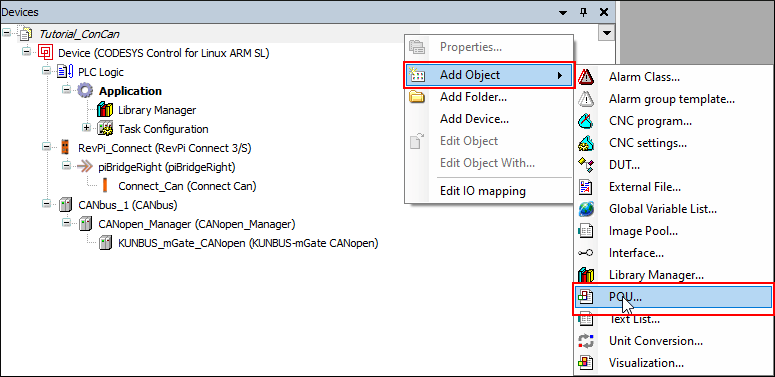Screen dimensions: 775x377
Task: Click the CNC program icon
Action: tap(586, 121)
